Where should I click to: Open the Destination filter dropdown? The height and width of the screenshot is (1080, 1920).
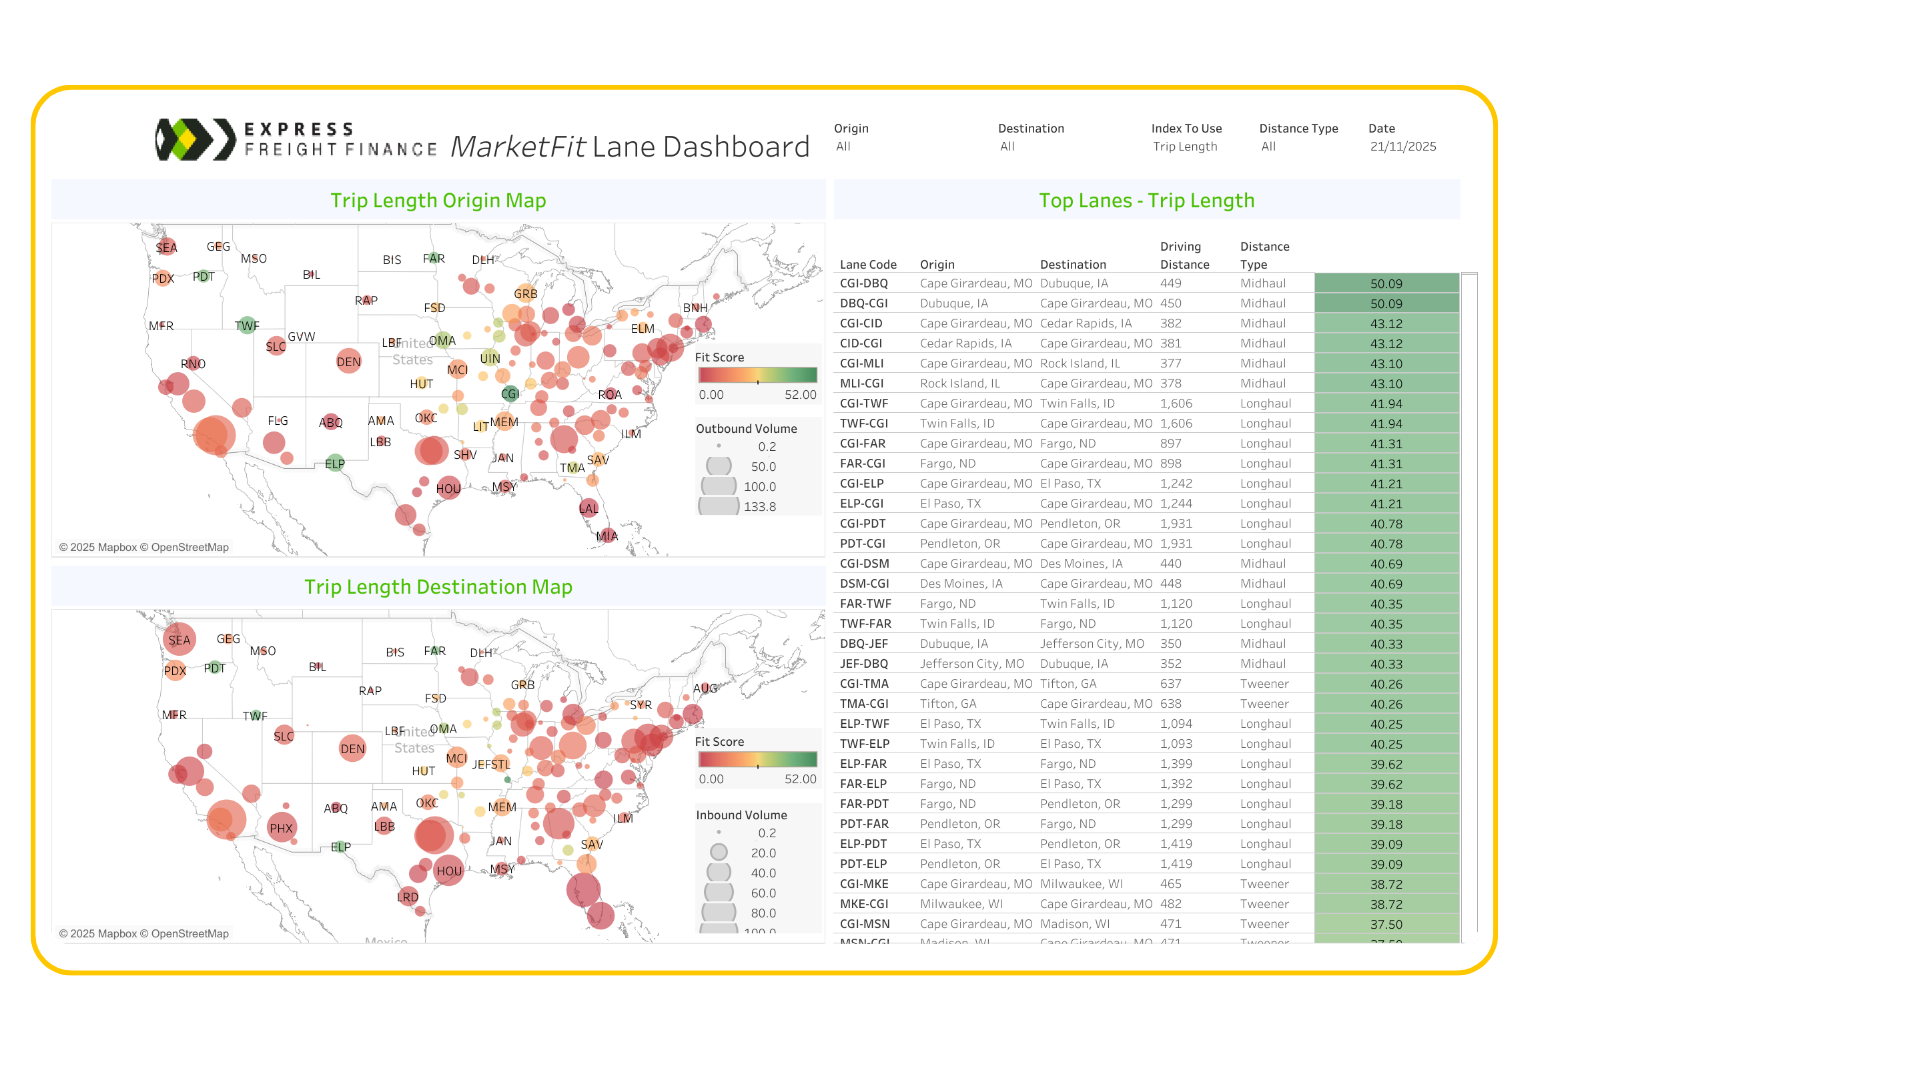tap(1007, 147)
